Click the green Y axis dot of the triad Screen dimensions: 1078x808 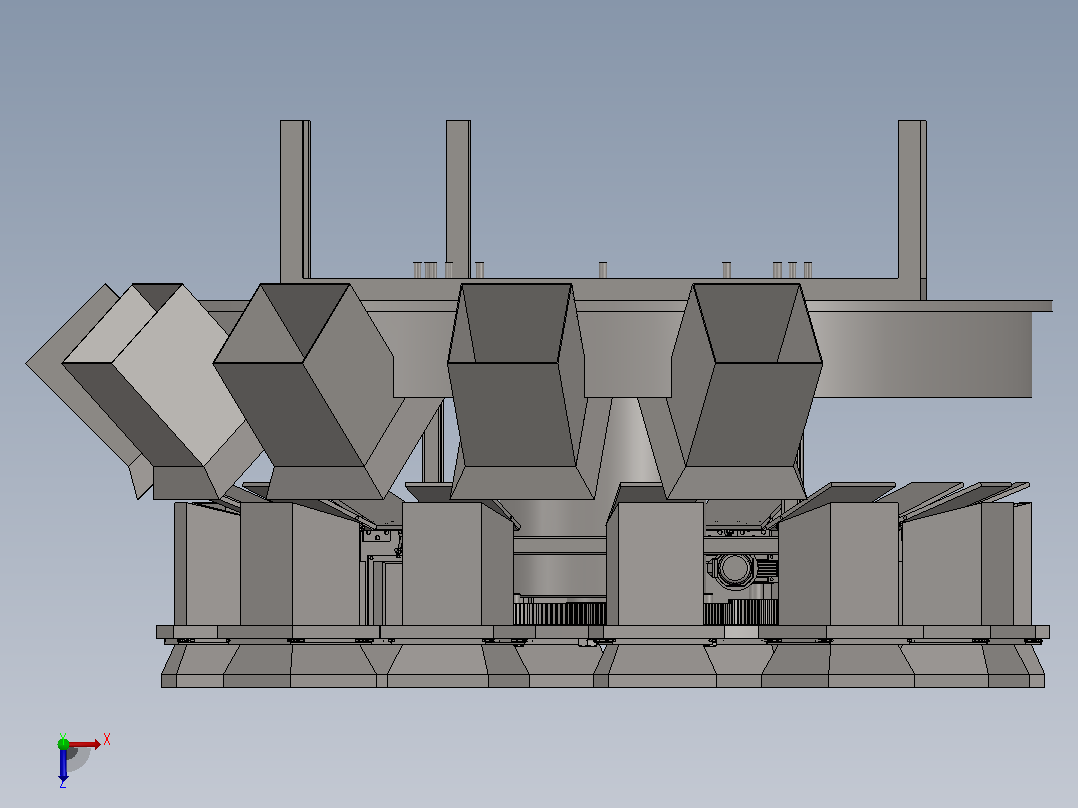tap(63, 743)
